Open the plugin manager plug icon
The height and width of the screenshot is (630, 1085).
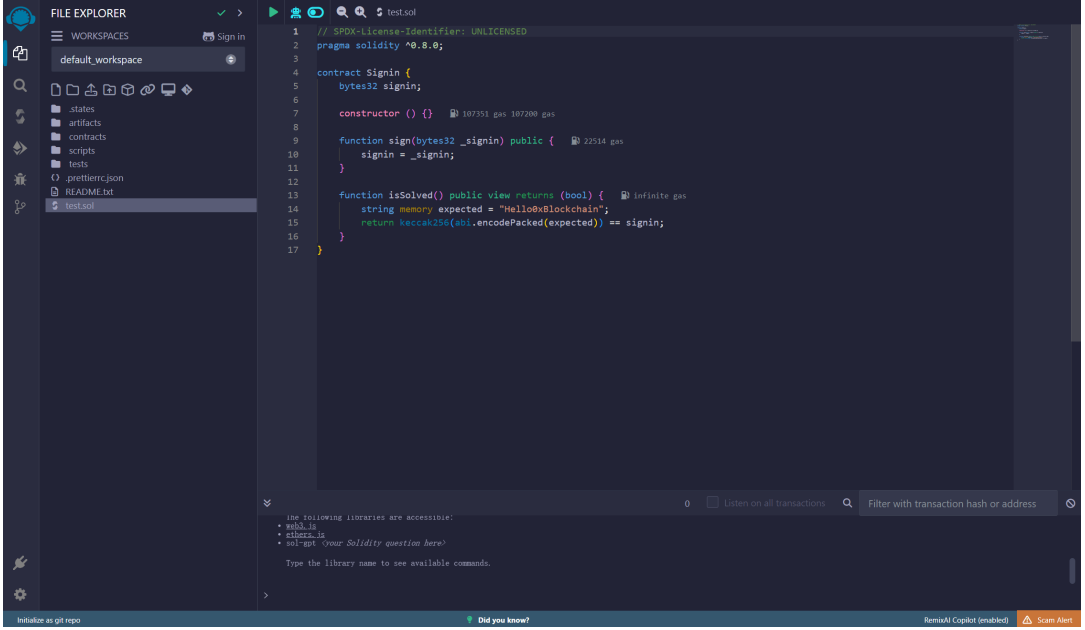tap(20, 563)
